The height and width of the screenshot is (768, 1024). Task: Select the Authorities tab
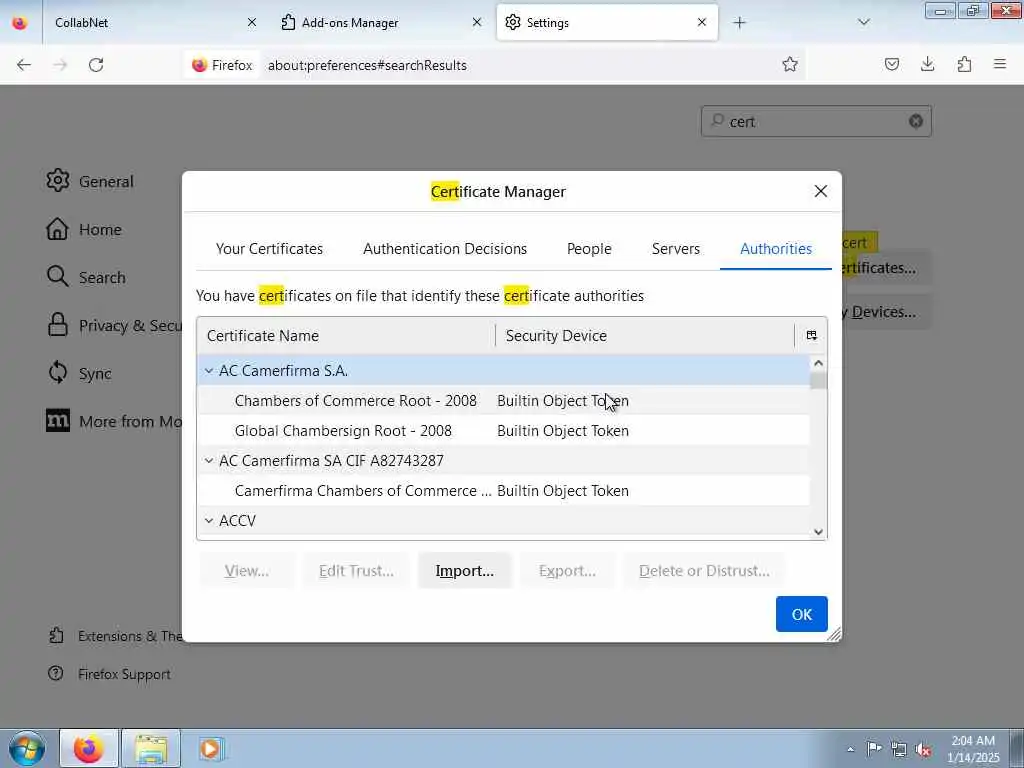tap(776, 249)
